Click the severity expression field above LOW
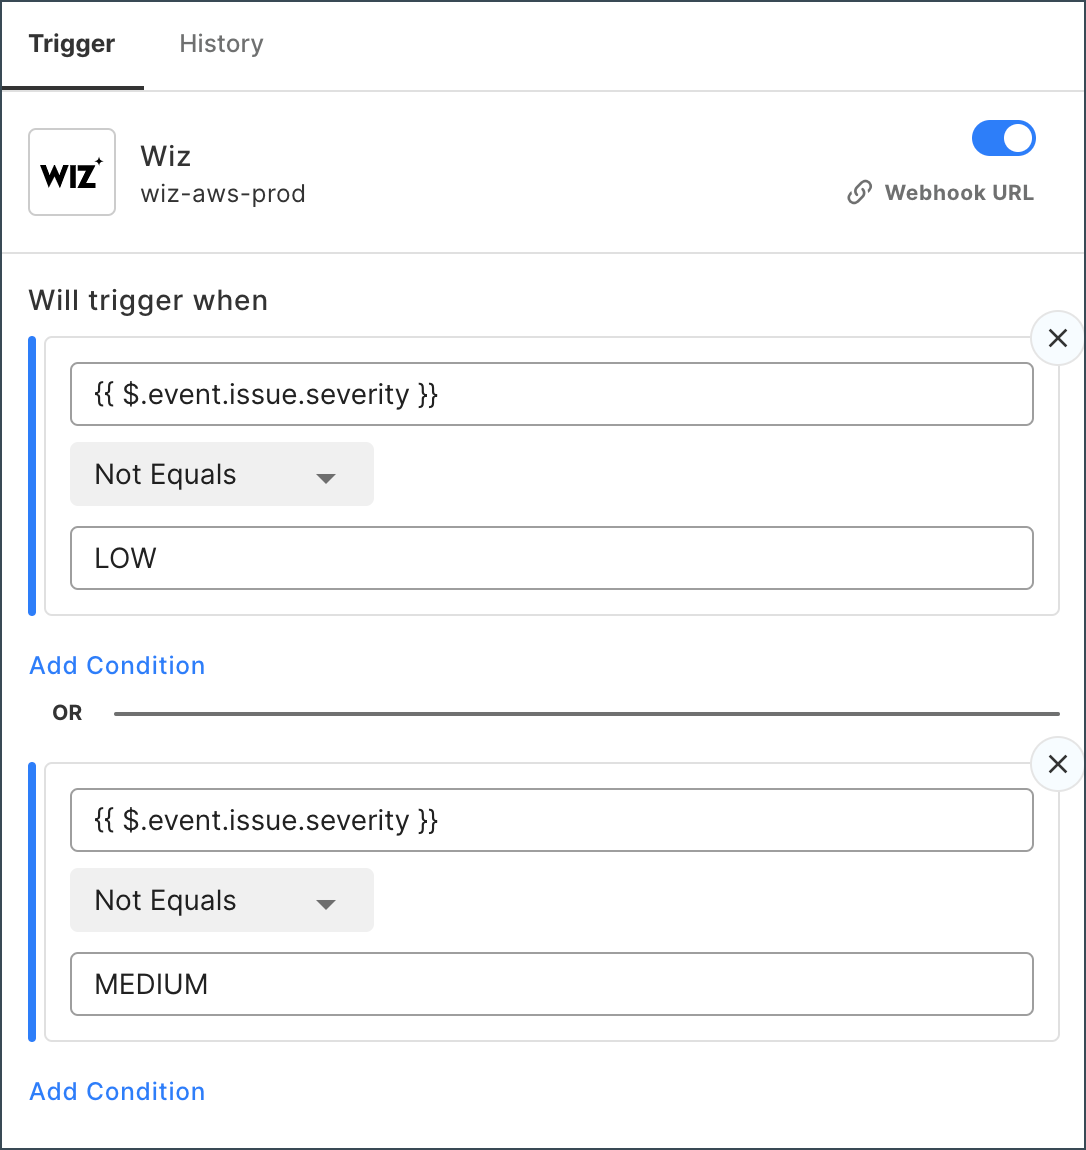 pos(551,394)
